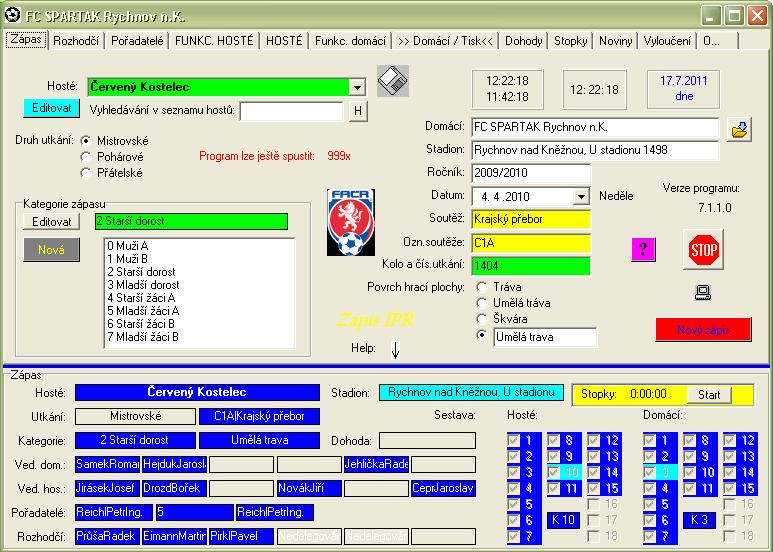Open the folder icon beside Domácí field

click(739, 129)
